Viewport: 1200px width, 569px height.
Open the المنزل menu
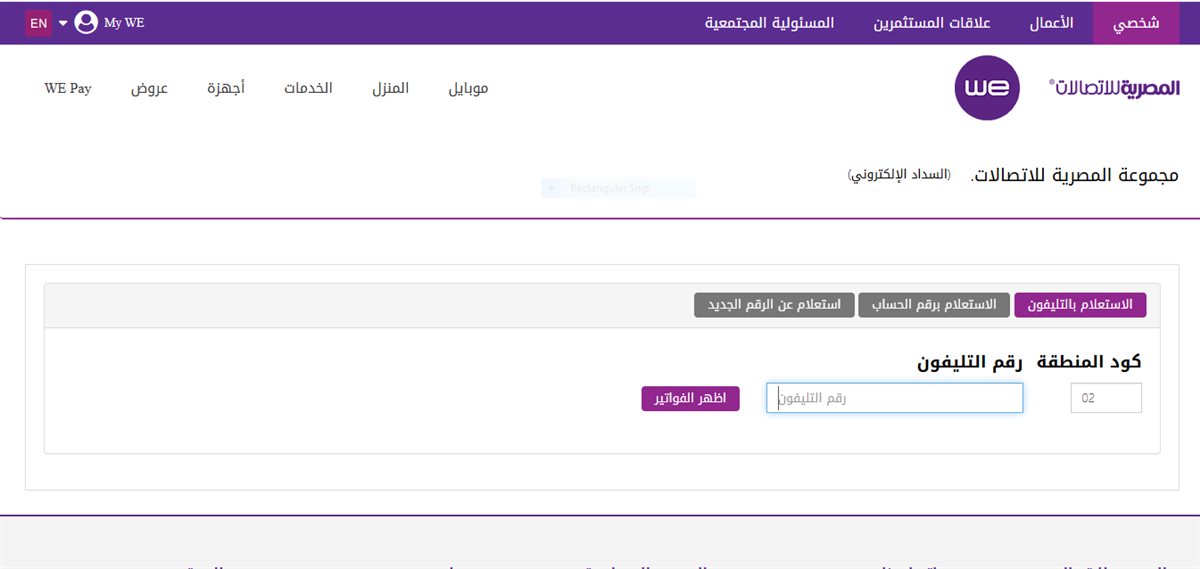coord(391,88)
